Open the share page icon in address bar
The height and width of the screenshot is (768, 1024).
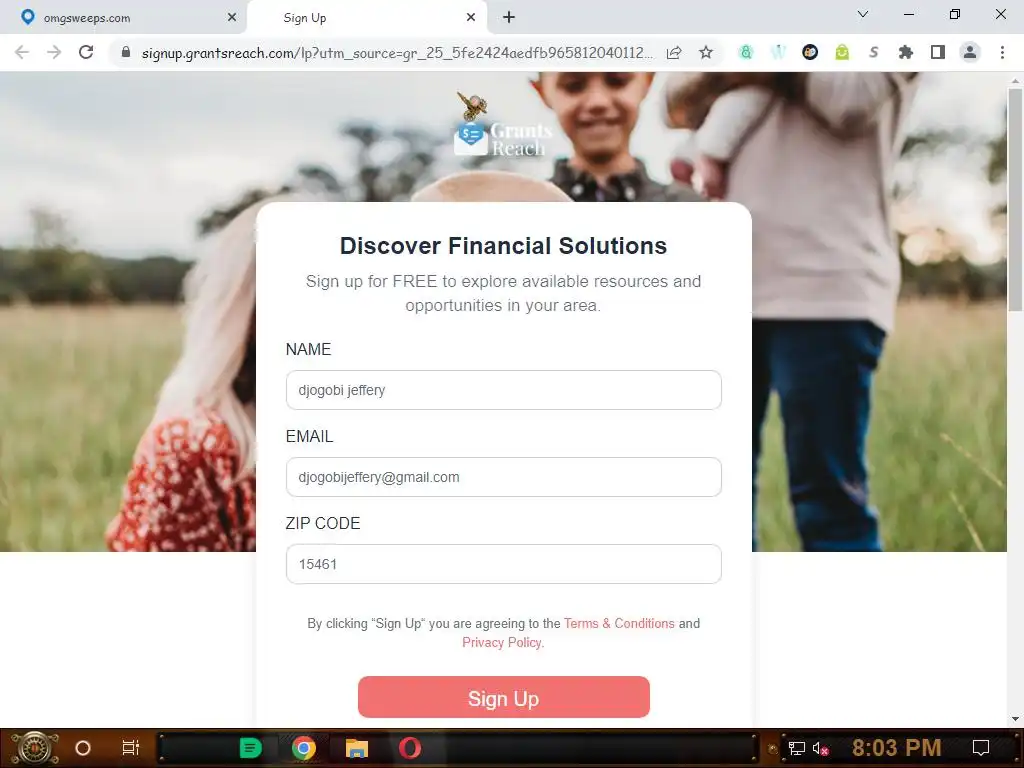click(674, 52)
